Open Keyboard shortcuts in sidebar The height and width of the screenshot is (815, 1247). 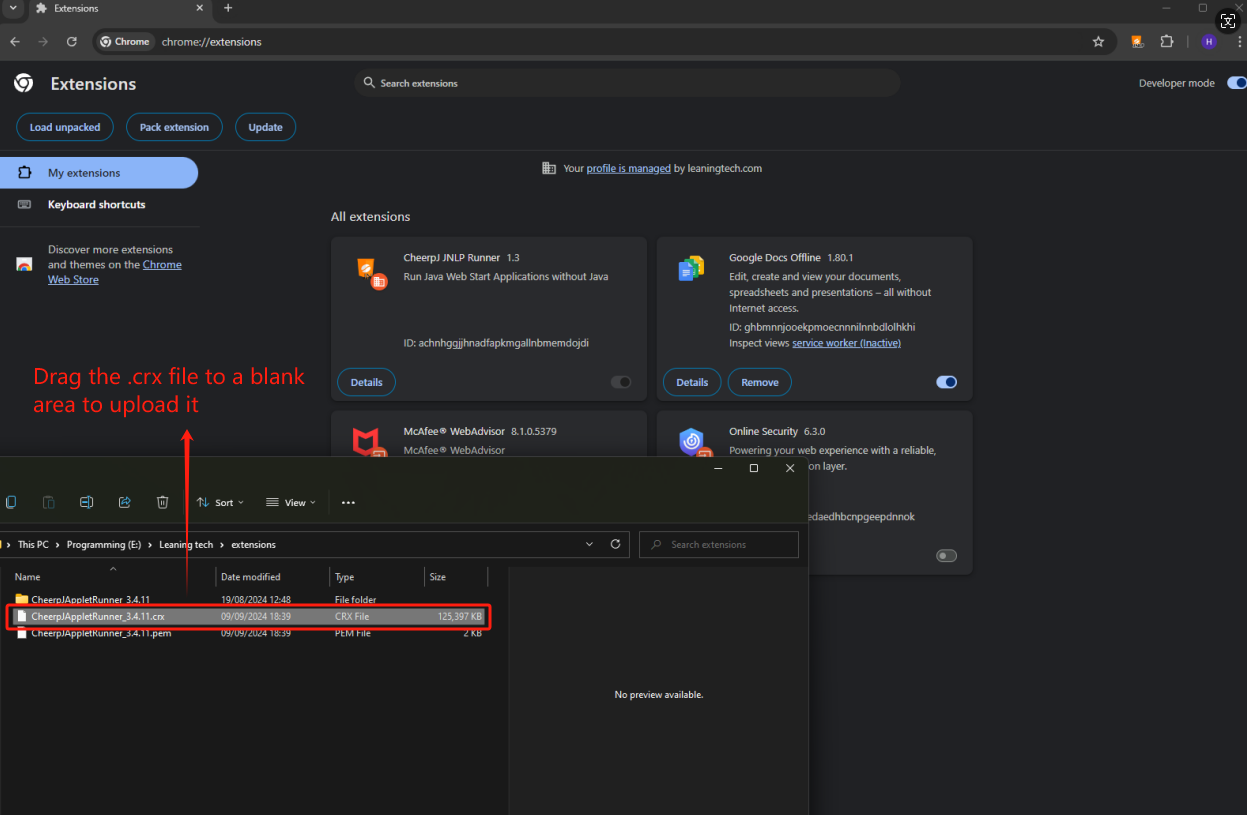[96, 205]
